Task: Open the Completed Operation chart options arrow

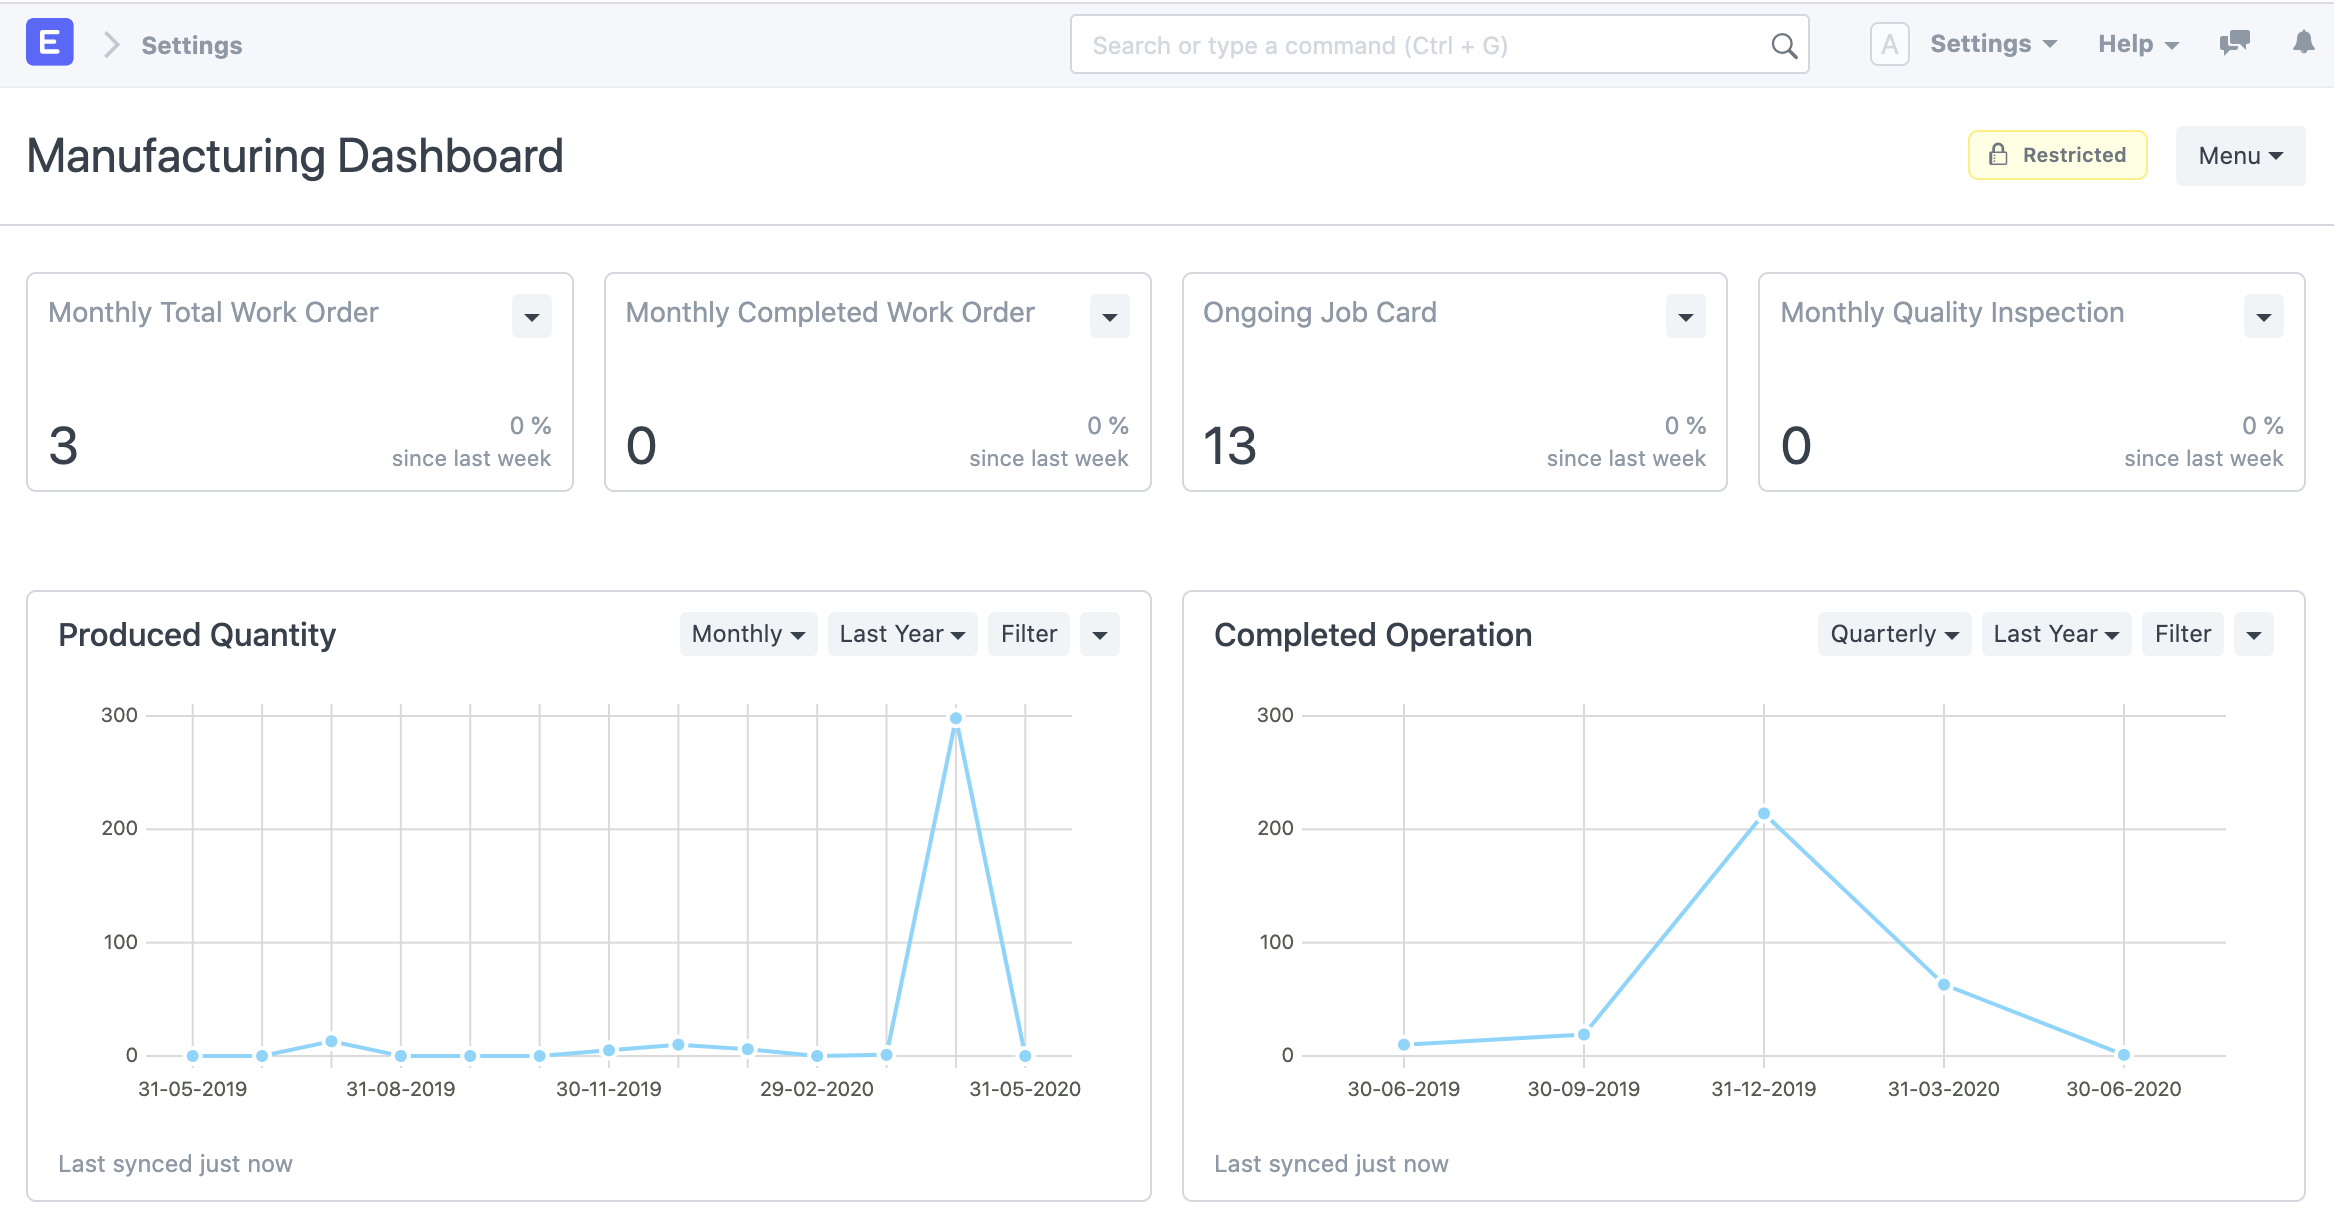Action: click(2255, 633)
